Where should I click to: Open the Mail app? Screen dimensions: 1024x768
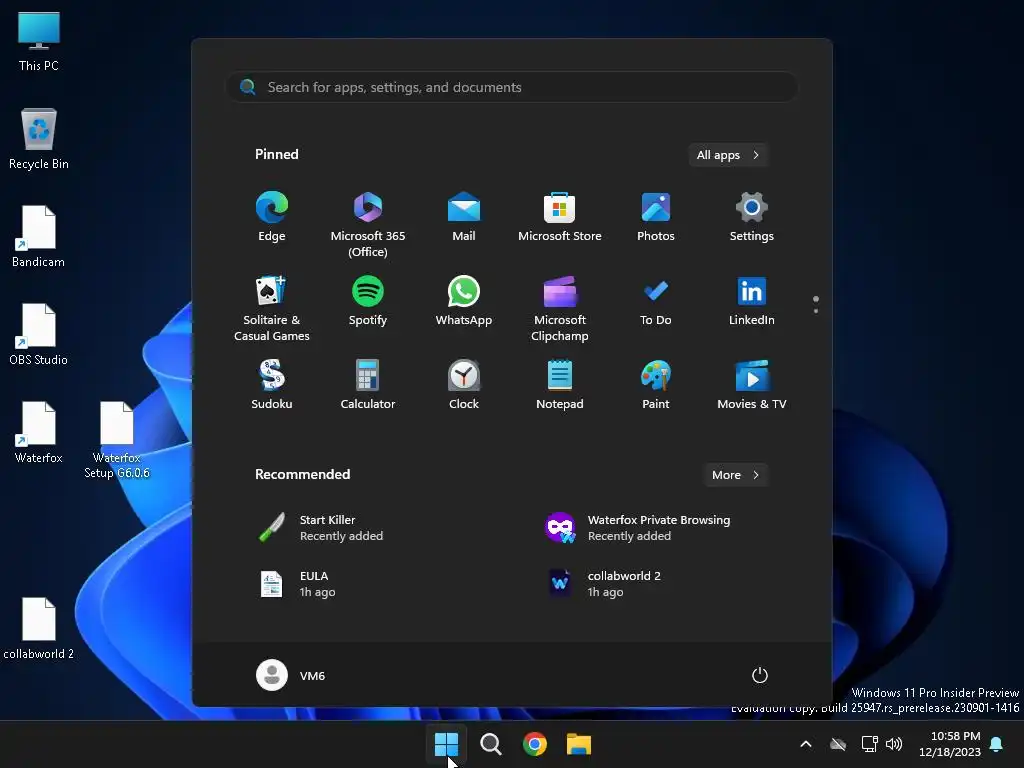[x=464, y=217]
